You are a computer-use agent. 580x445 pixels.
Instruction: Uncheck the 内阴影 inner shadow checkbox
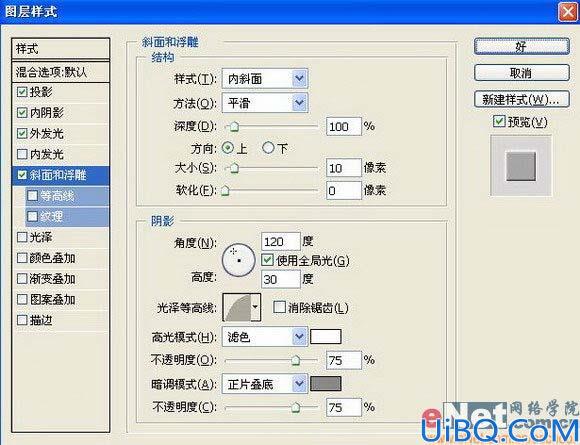pyautogui.click(x=22, y=112)
